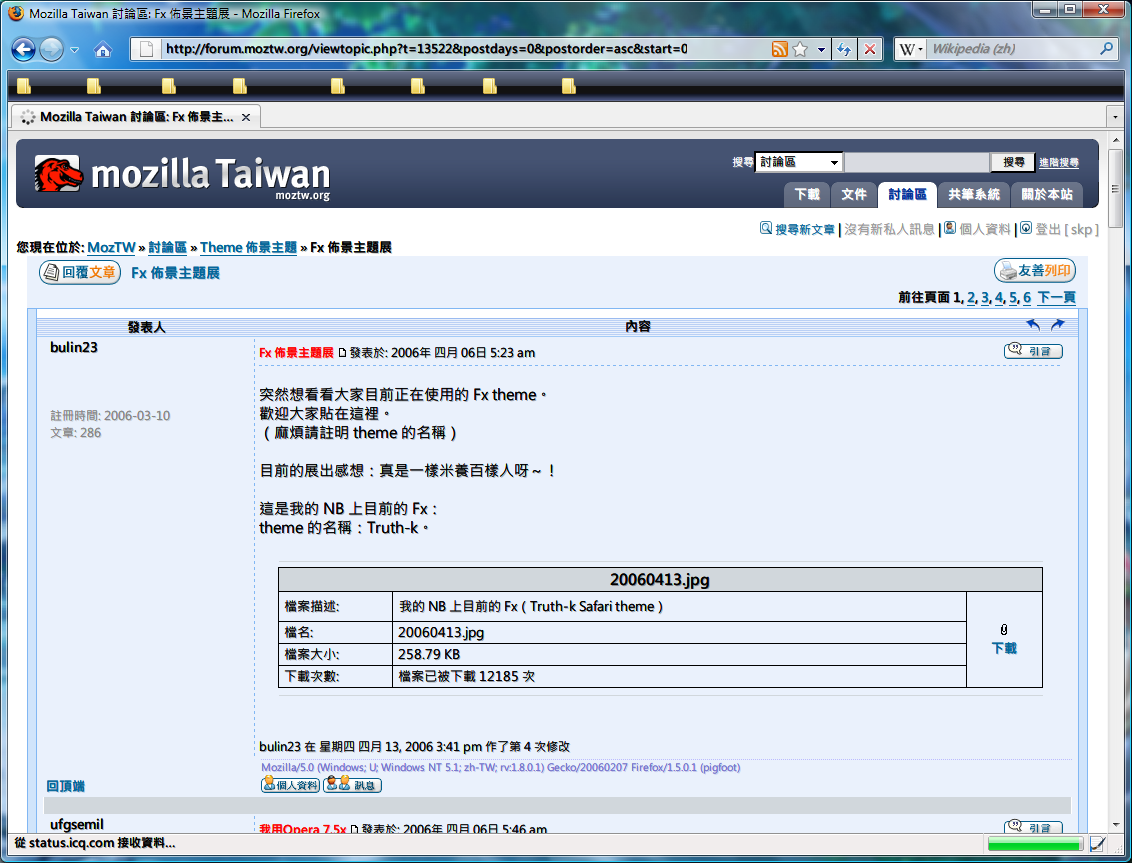Click 下一頁 next page link

pos(1056,298)
